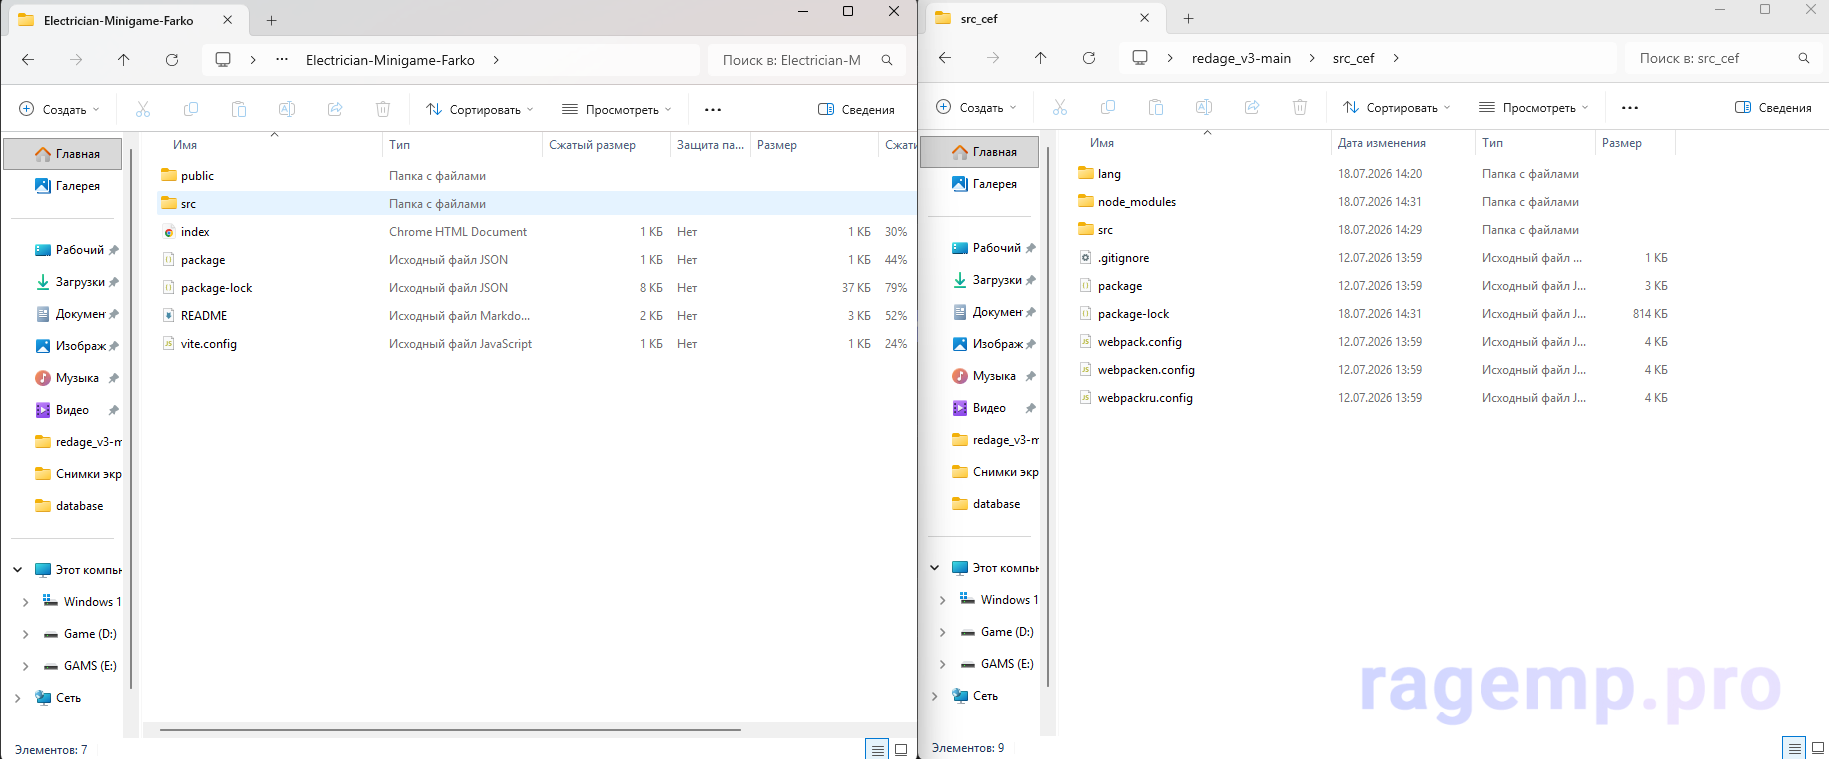Select the src_cef tab

coord(1042,18)
